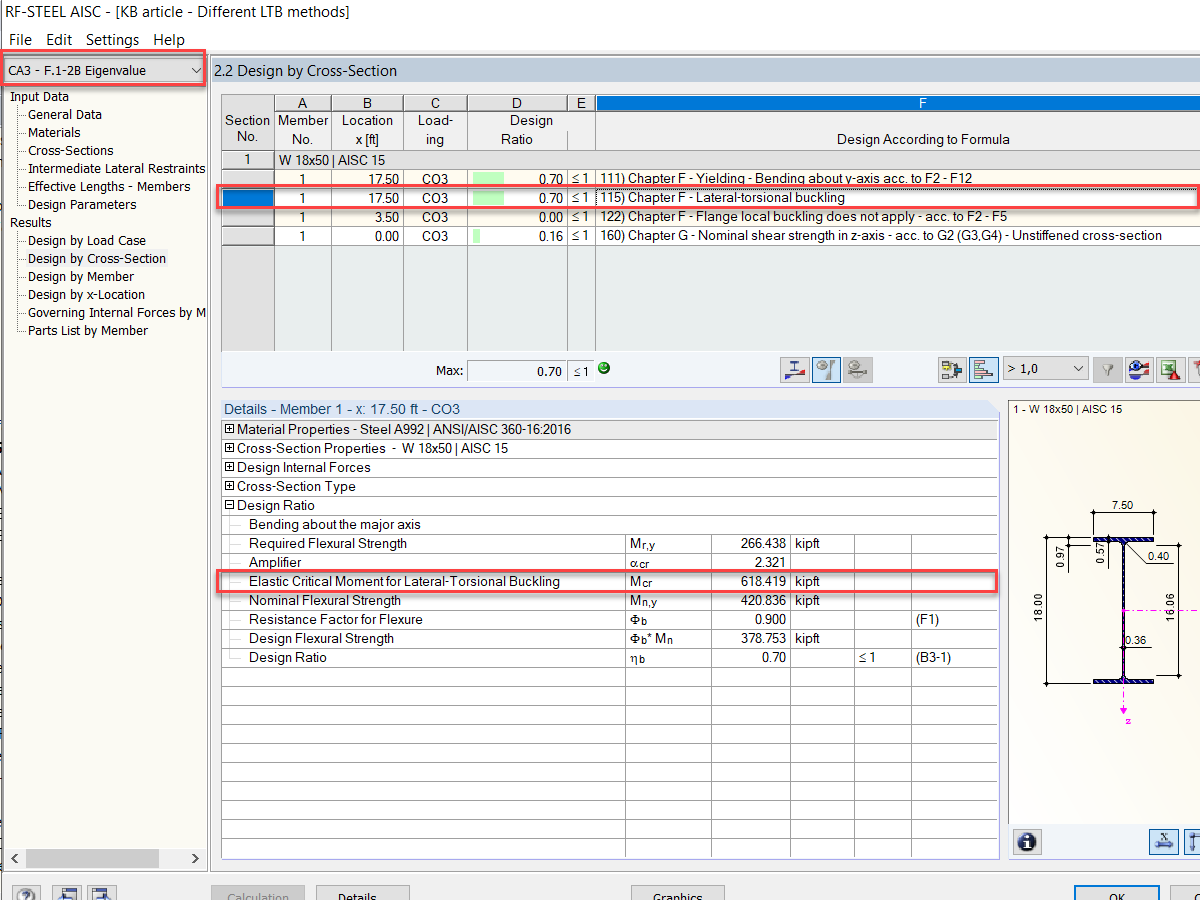Image resolution: width=1200 pixels, height=900 pixels.
Task: Click the Graphics button
Action: [x=678, y=893]
